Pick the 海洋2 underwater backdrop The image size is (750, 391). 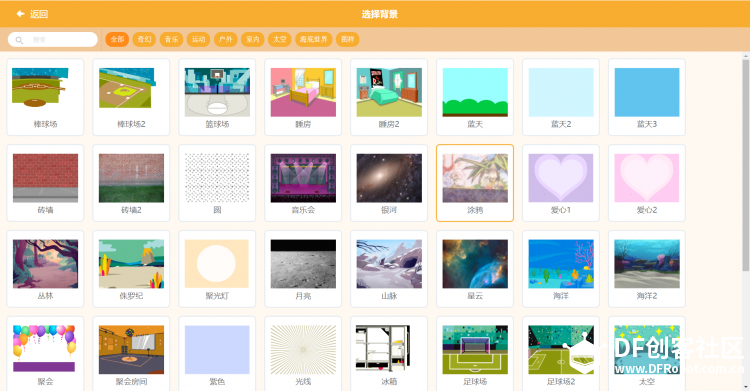coord(647,269)
